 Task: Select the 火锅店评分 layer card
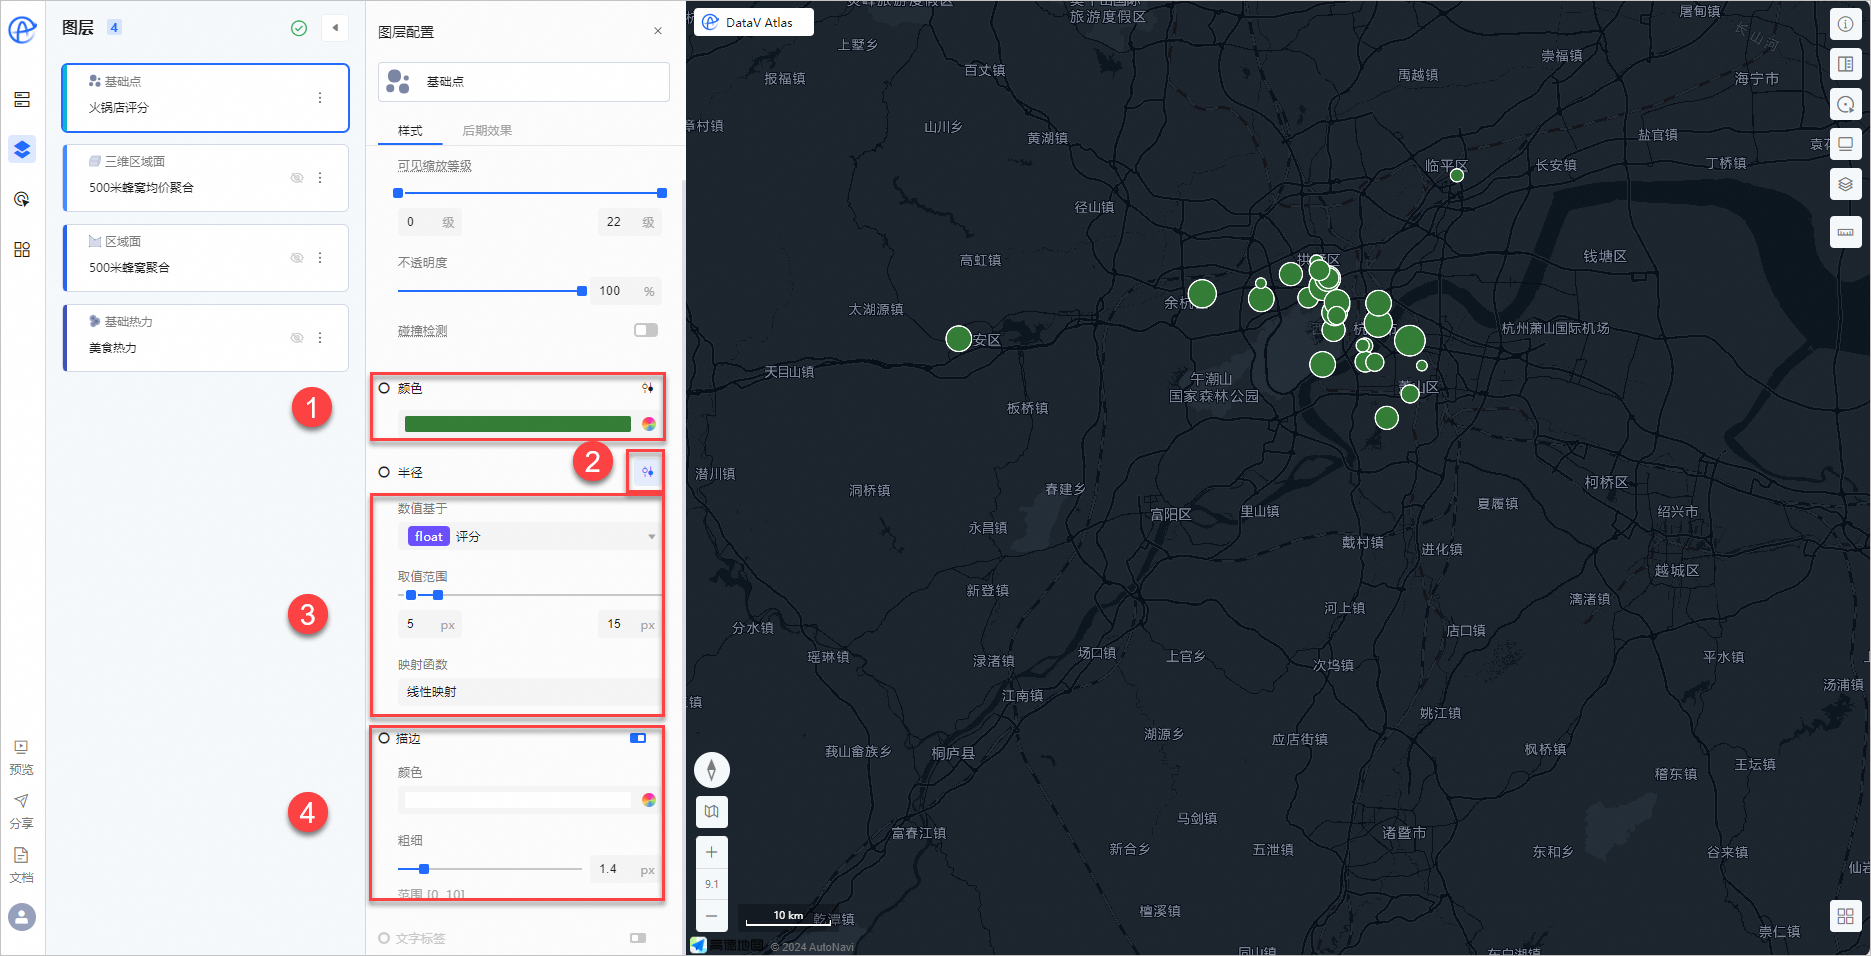(205, 98)
